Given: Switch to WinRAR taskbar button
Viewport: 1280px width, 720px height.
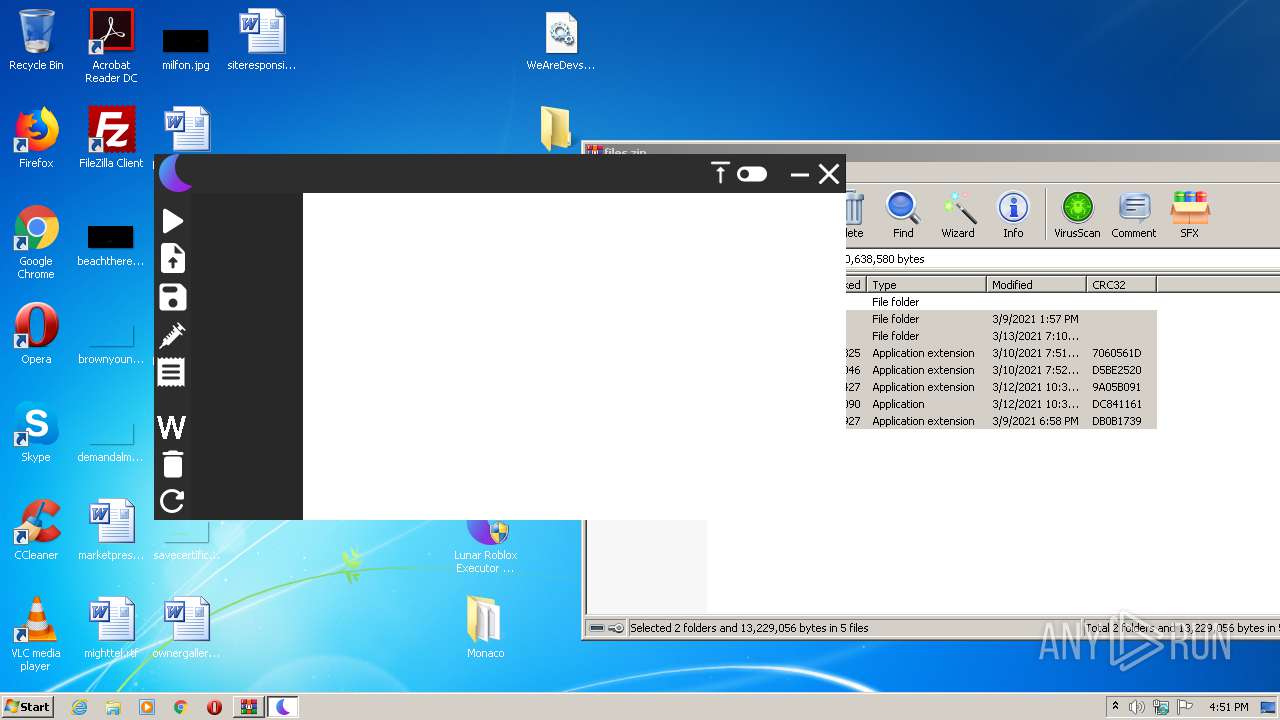Looking at the screenshot, I should pyautogui.click(x=248, y=707).
